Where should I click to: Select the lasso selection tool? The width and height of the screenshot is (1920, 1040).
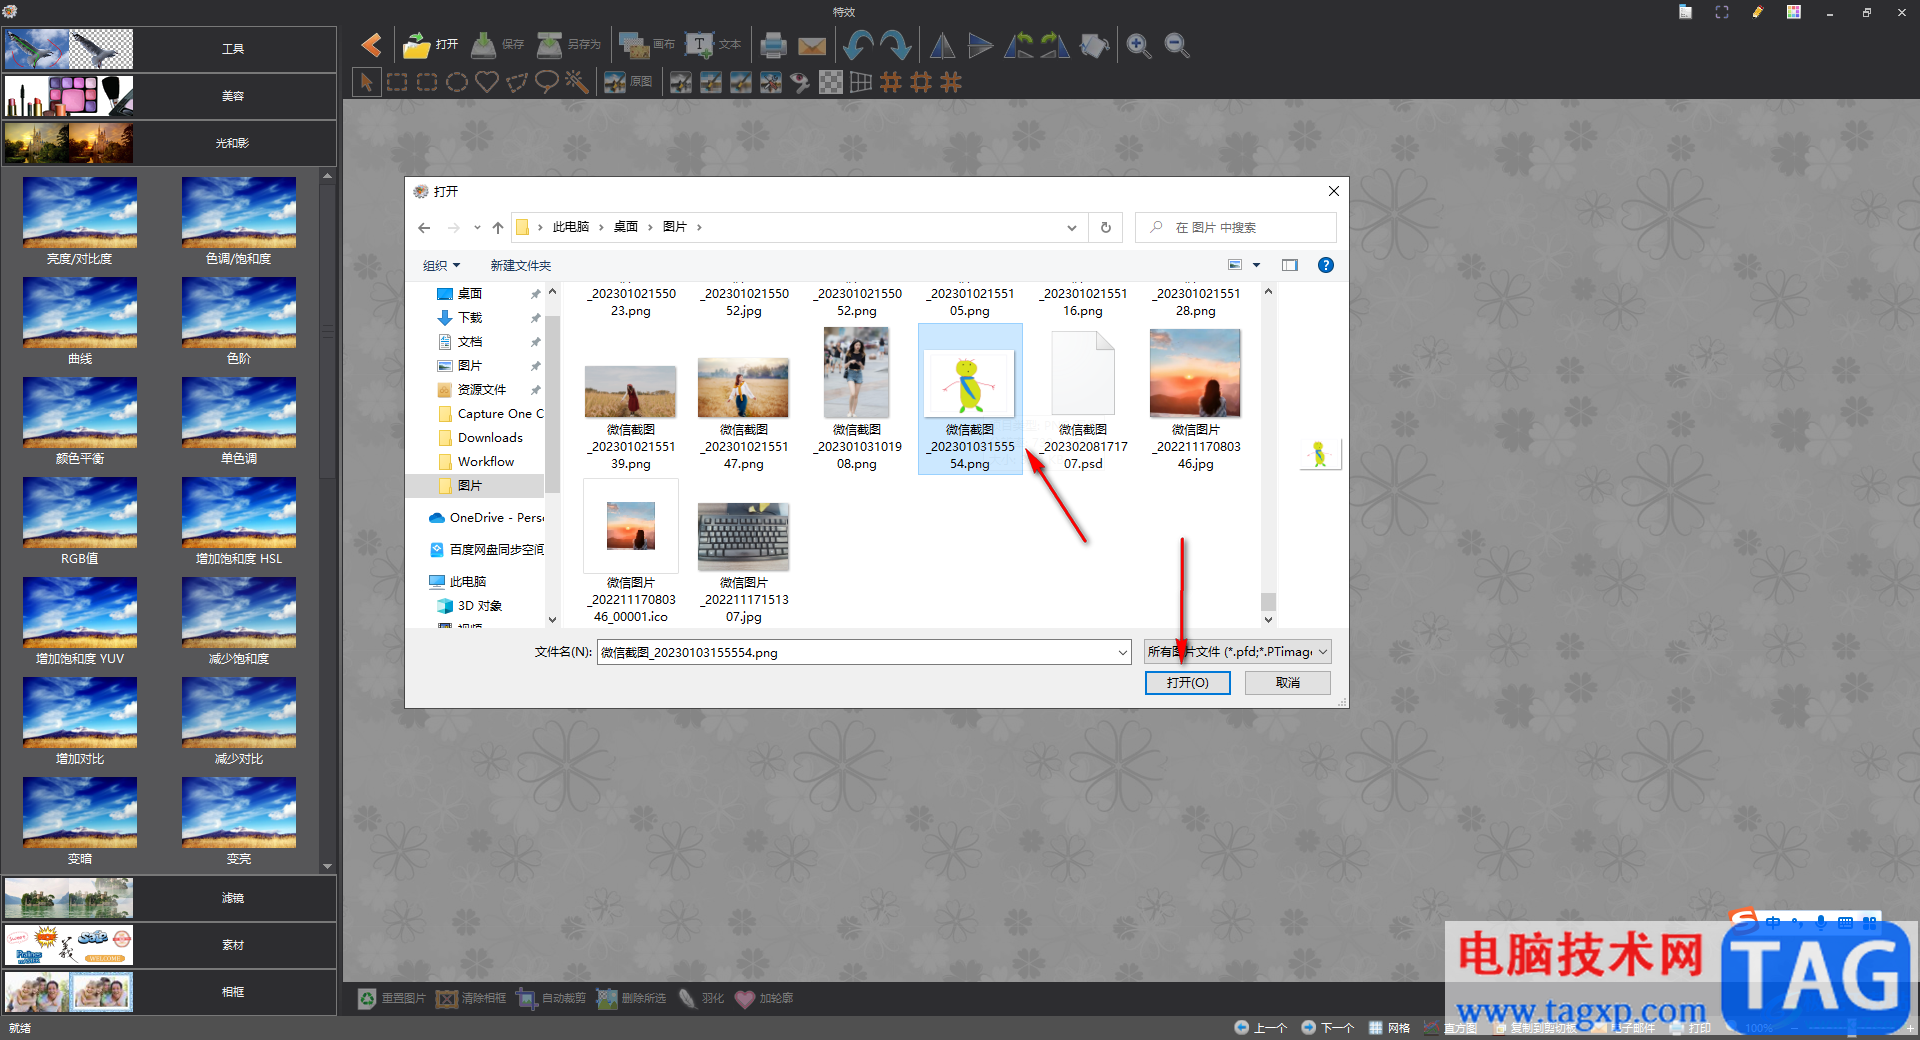click(547, 82)
